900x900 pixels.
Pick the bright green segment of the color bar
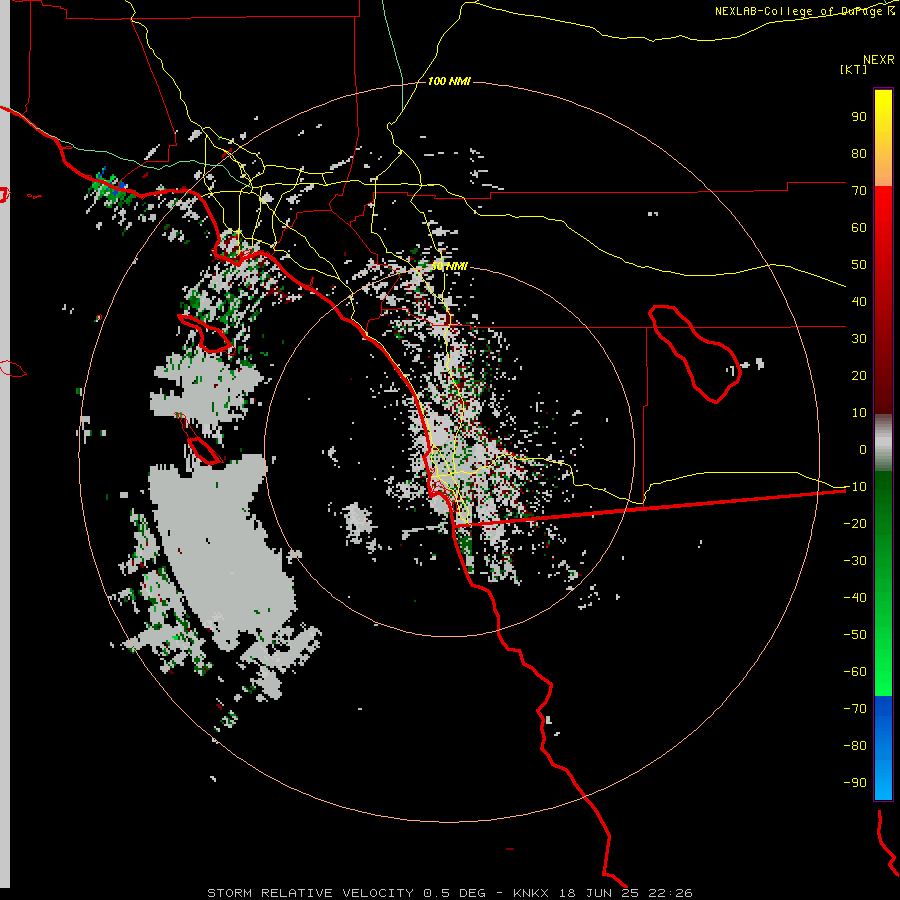tap(883, 660)
